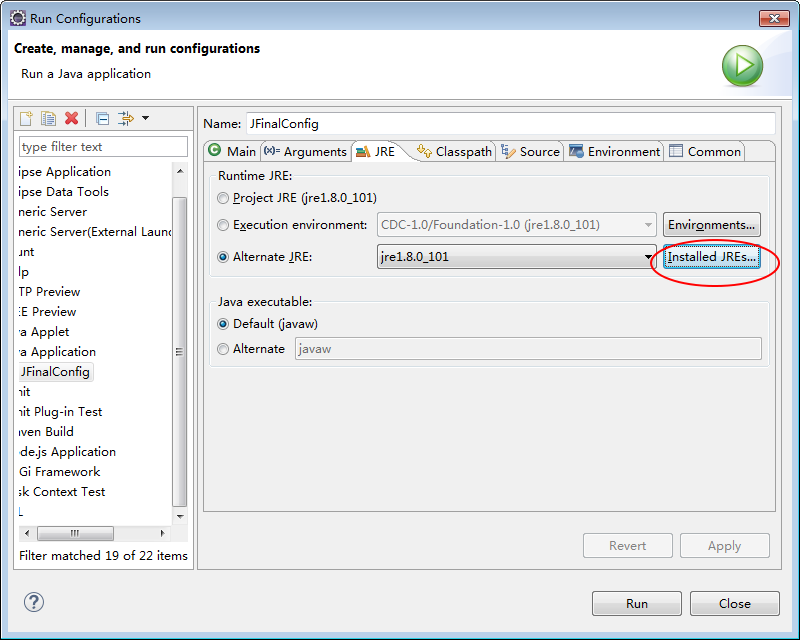Click the green Run icon in the dialog header
800x640 pixels.
point(742,66)
